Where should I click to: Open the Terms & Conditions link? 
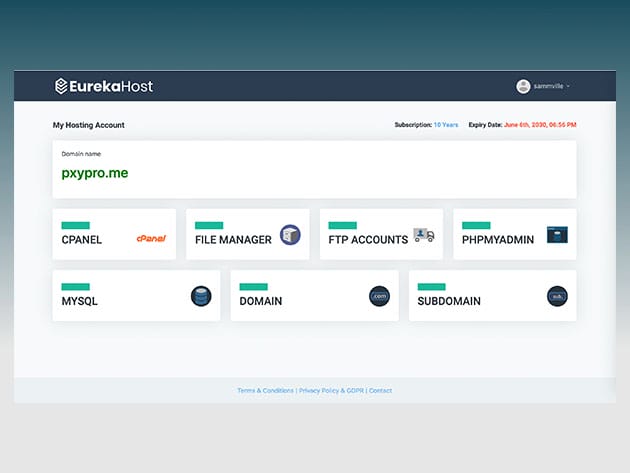265,390
